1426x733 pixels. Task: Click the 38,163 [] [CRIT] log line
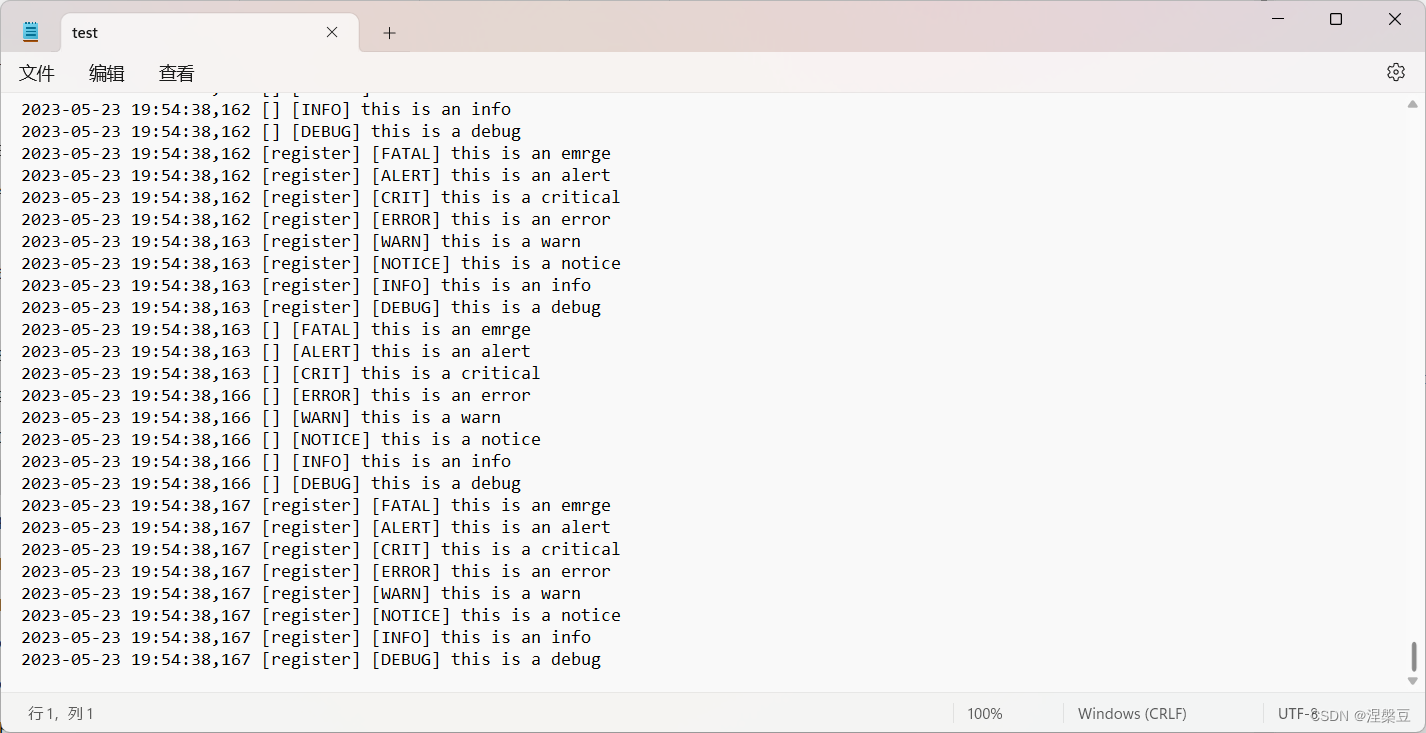(281, 373)
